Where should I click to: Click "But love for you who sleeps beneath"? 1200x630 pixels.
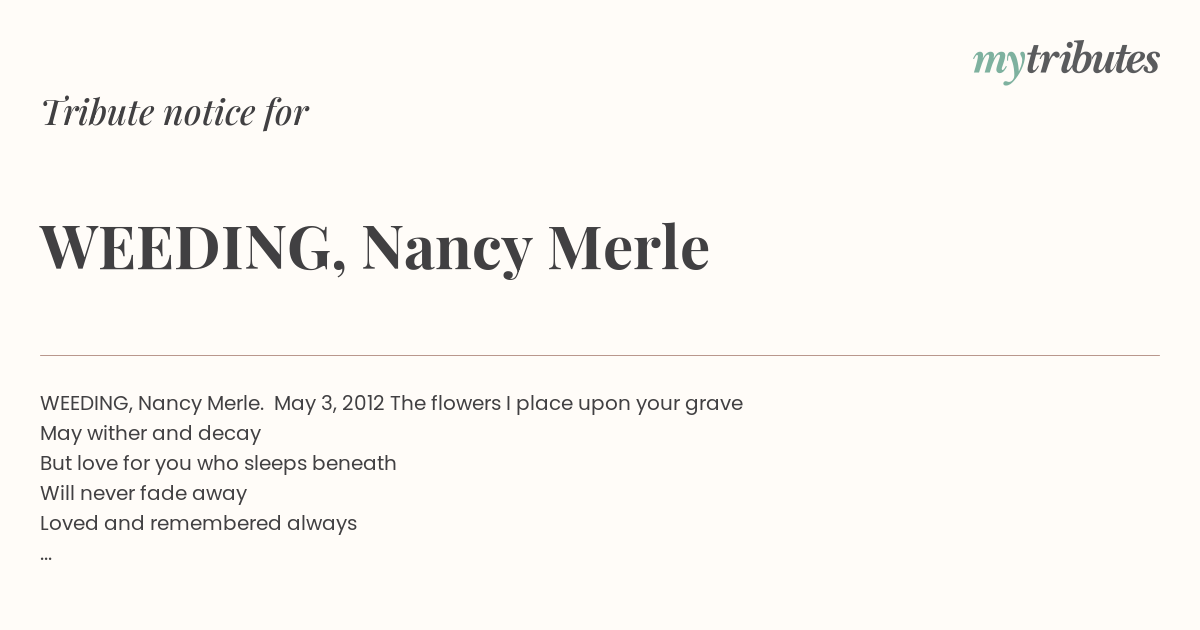(218, 463)
